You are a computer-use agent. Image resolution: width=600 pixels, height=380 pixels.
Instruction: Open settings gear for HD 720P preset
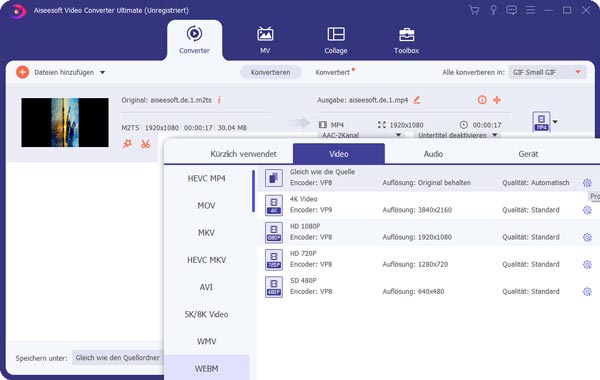point(587,264)
